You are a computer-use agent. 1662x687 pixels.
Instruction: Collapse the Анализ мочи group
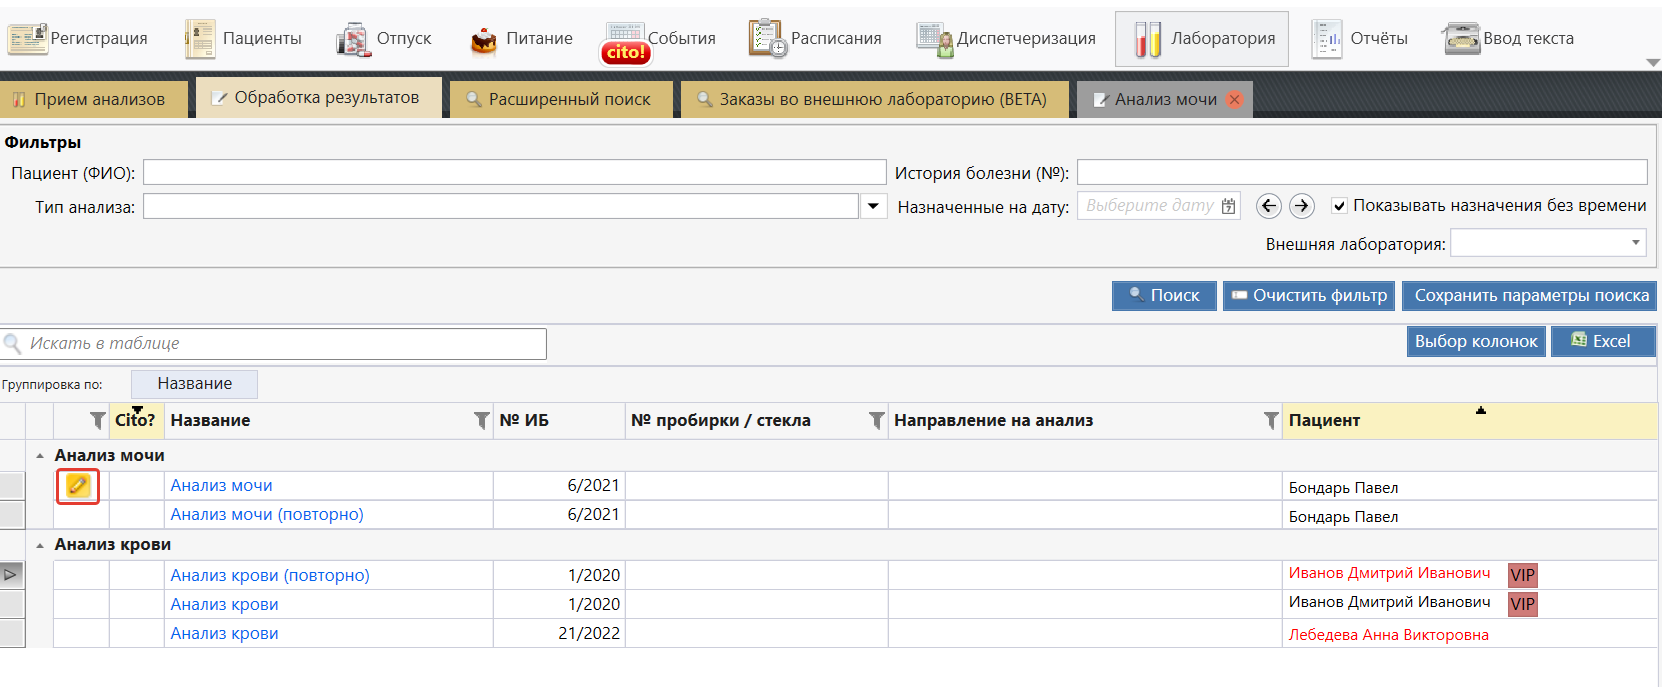(x=40, y=456)
